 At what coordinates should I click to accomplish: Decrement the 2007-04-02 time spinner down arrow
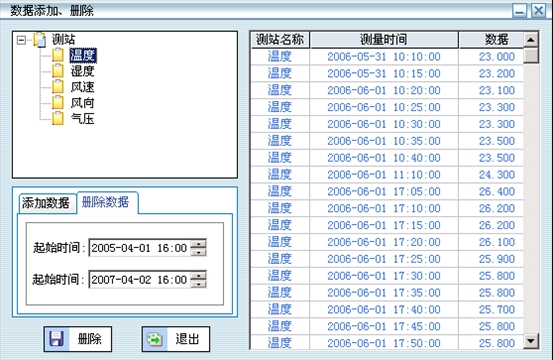(199, 284)
